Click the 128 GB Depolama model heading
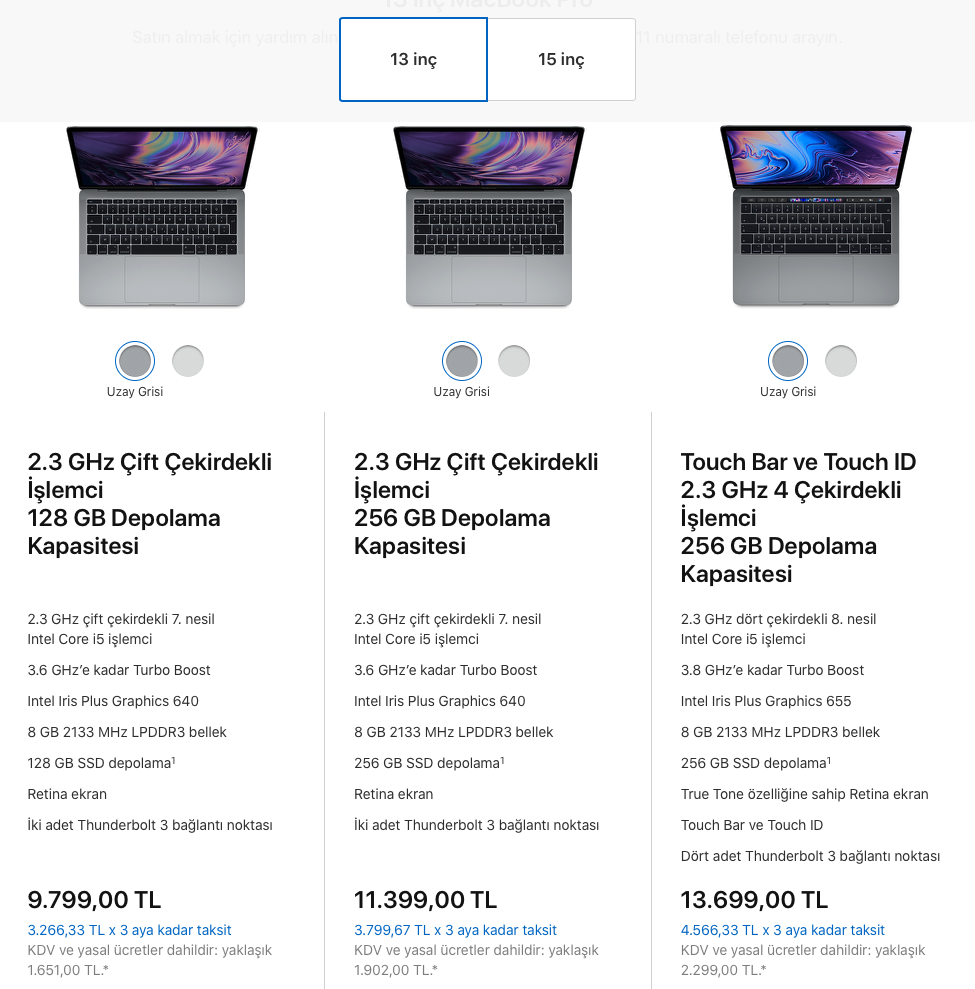Screen dimensions: 975x989 [149, 503]
